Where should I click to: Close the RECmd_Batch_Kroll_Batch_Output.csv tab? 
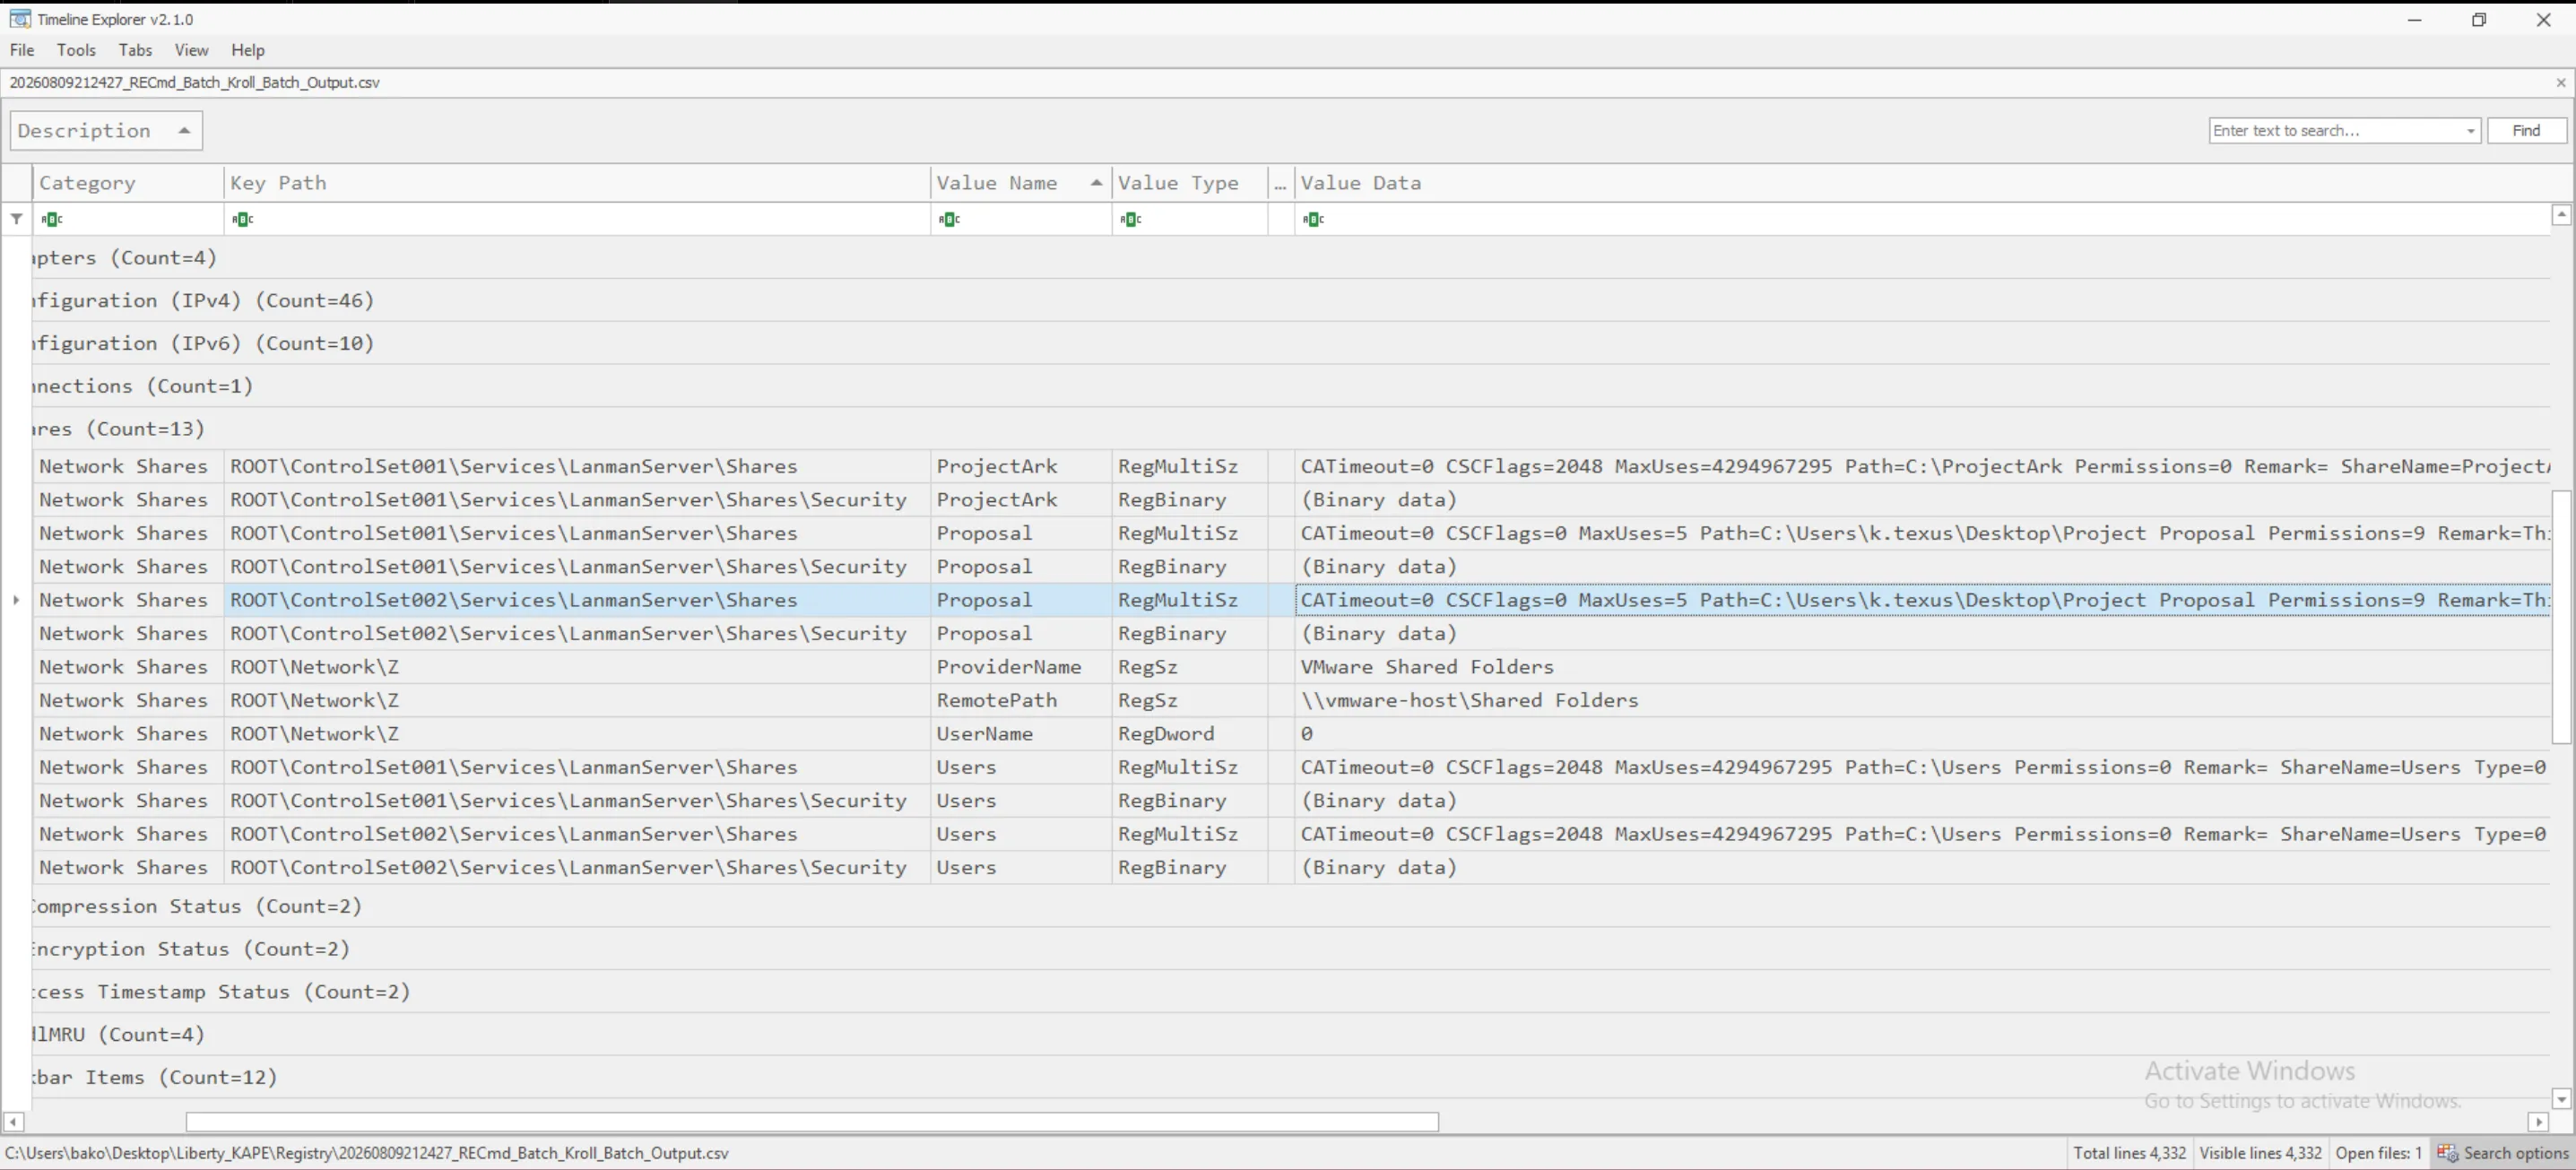[2561, 82]
